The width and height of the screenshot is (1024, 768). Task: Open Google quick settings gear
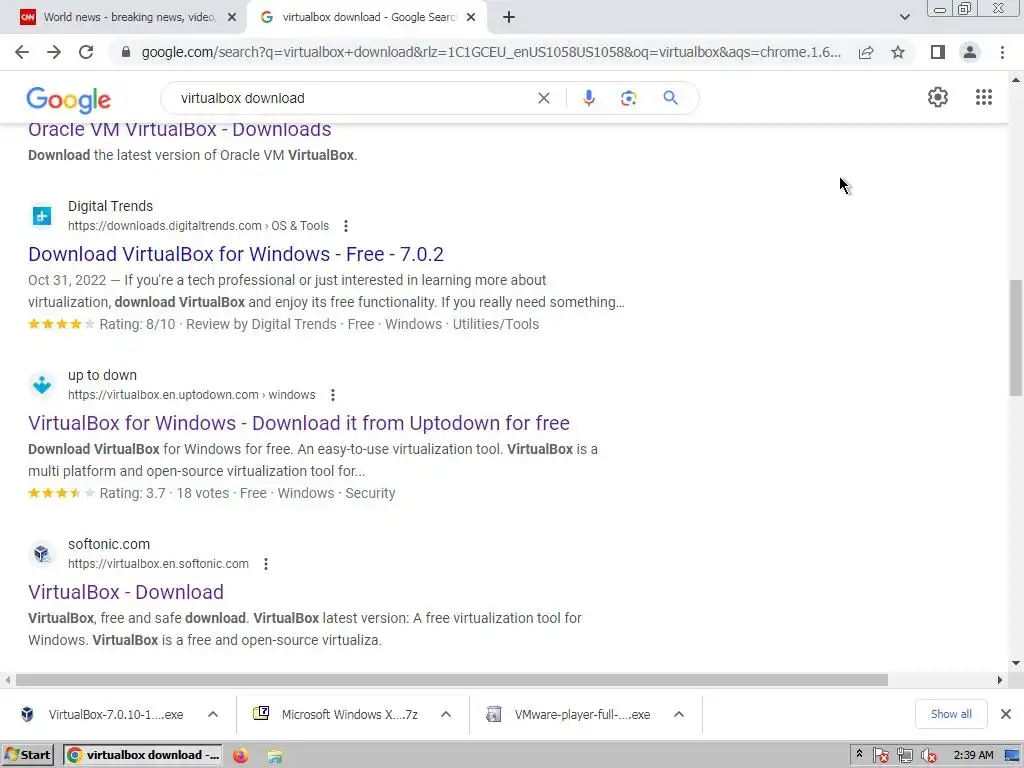(938, 97)
